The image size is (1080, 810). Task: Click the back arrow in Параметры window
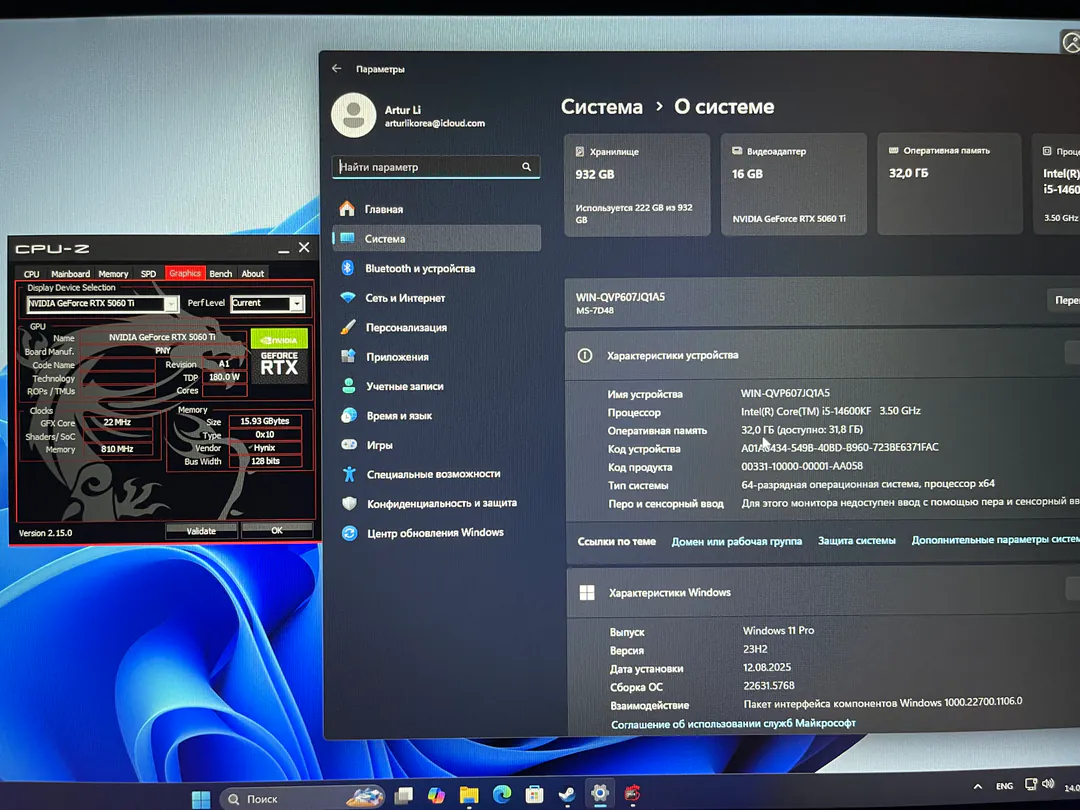(336, 68)
